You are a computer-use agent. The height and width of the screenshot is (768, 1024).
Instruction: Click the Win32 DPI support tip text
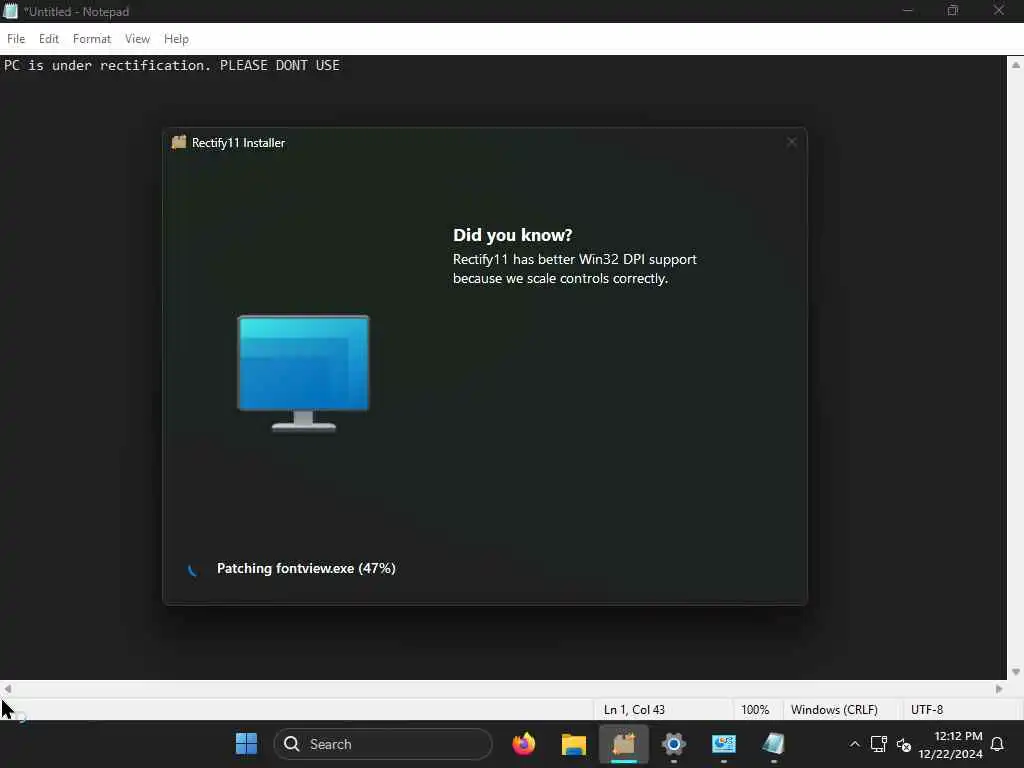(575, 268)
